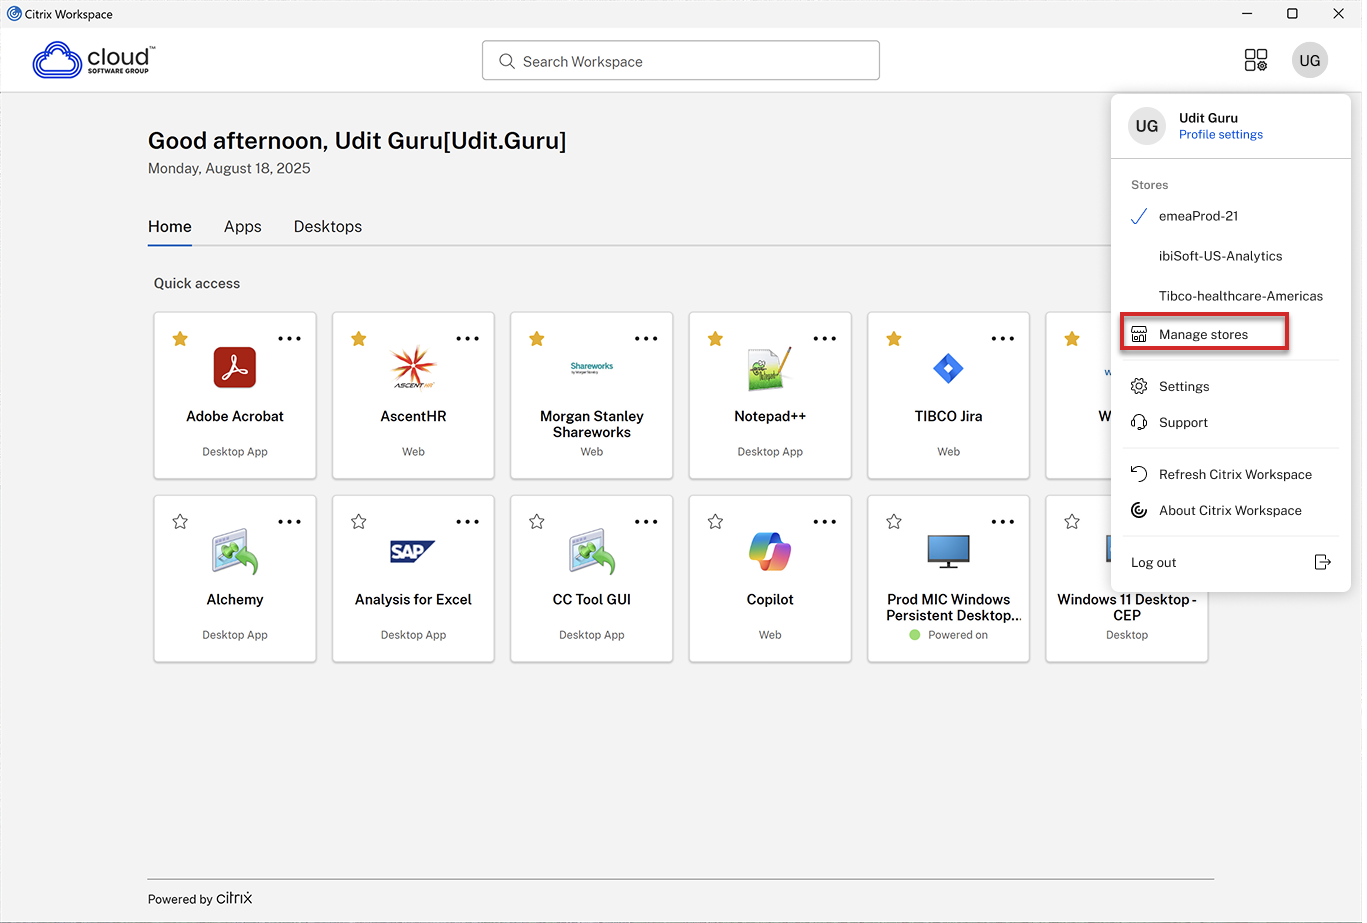Open TIBCO Jira three-dot menu
Image resolution: width=1367 pixels, height=923 pixels.
(1003, 339)
